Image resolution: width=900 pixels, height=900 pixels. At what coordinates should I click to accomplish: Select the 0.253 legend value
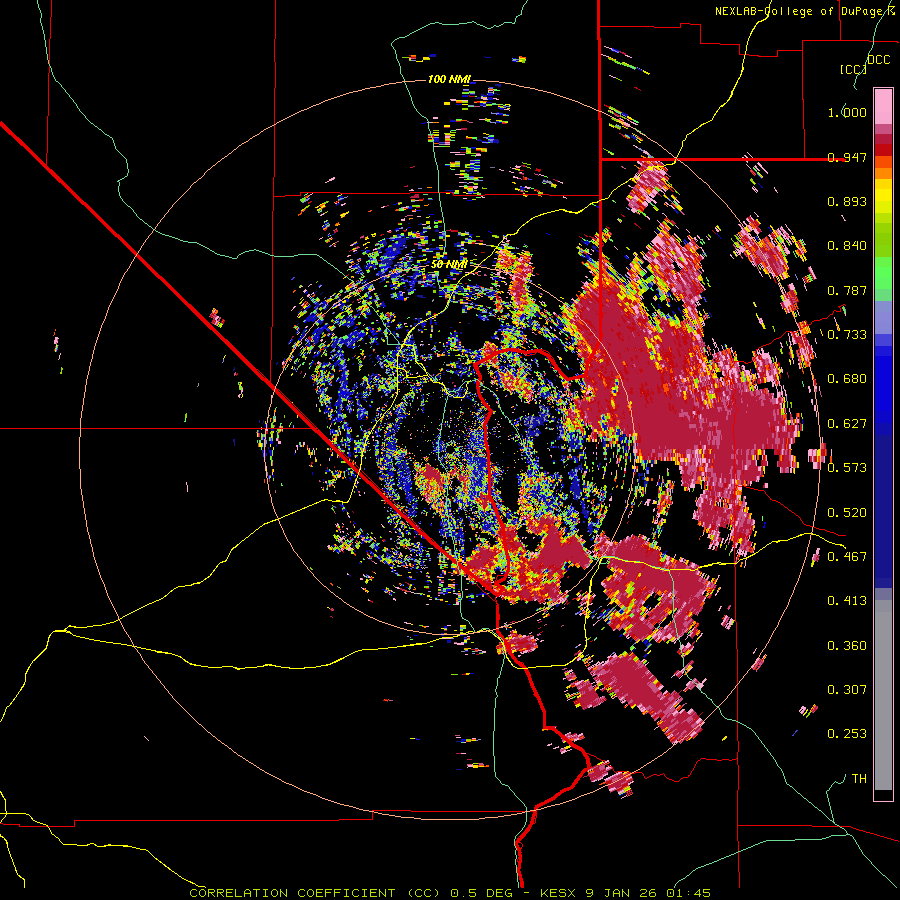click(x=847, y=734)
